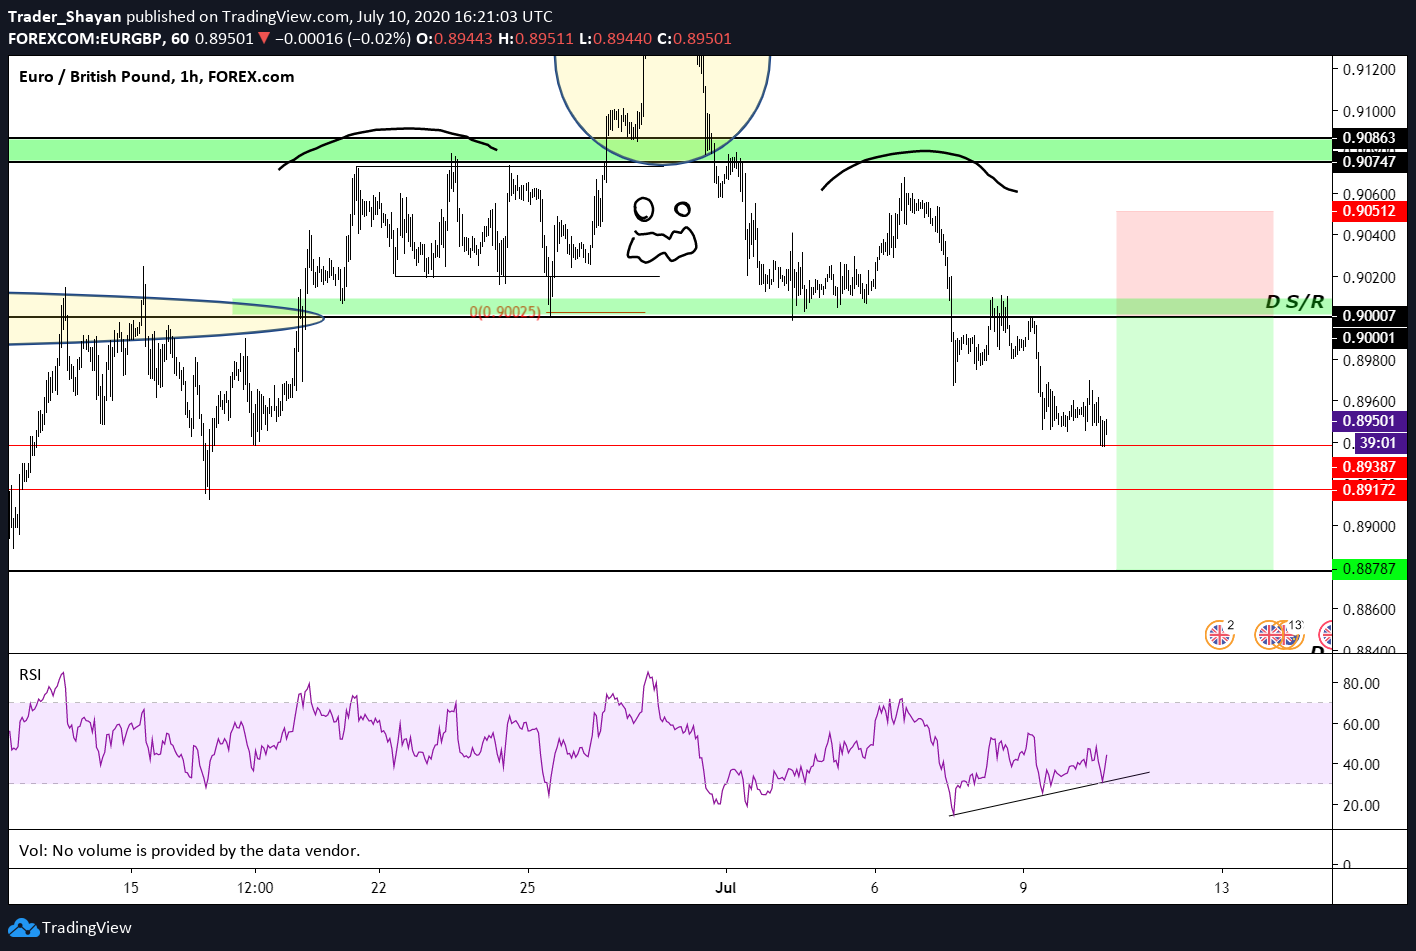This screenshot has width=1416, height=951.
Task: Open UK economic event icon marked 2
Action: pos(1219,634)
